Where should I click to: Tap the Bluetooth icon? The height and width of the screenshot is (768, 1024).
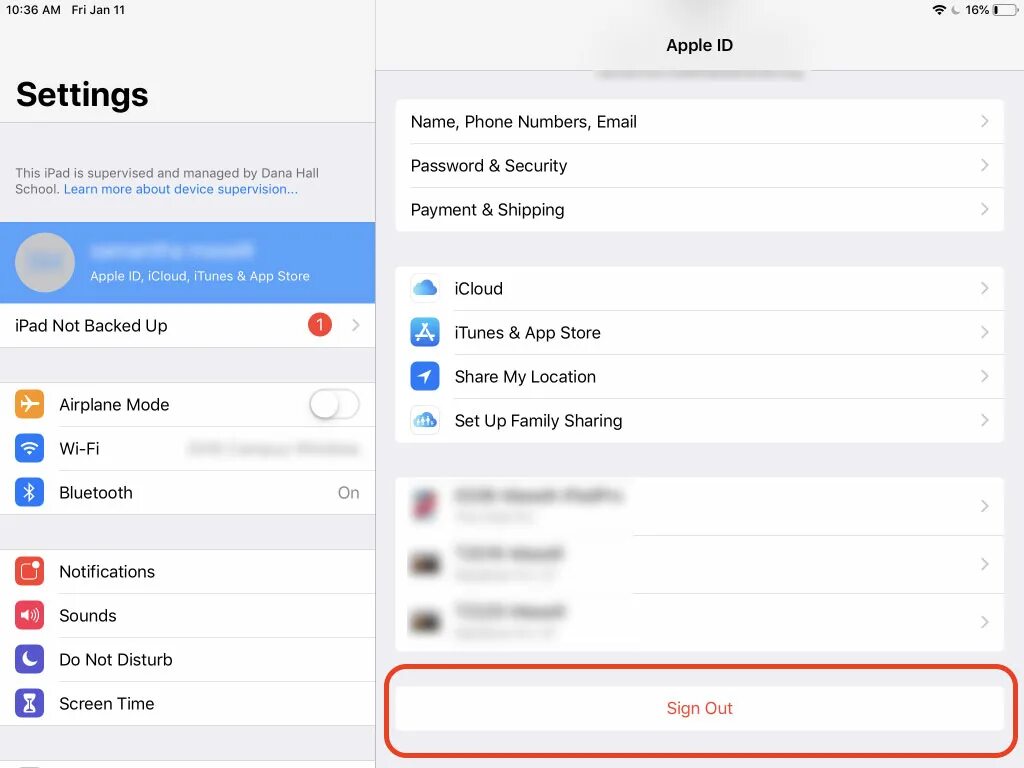pyautogui.click(x=29, y=492)
